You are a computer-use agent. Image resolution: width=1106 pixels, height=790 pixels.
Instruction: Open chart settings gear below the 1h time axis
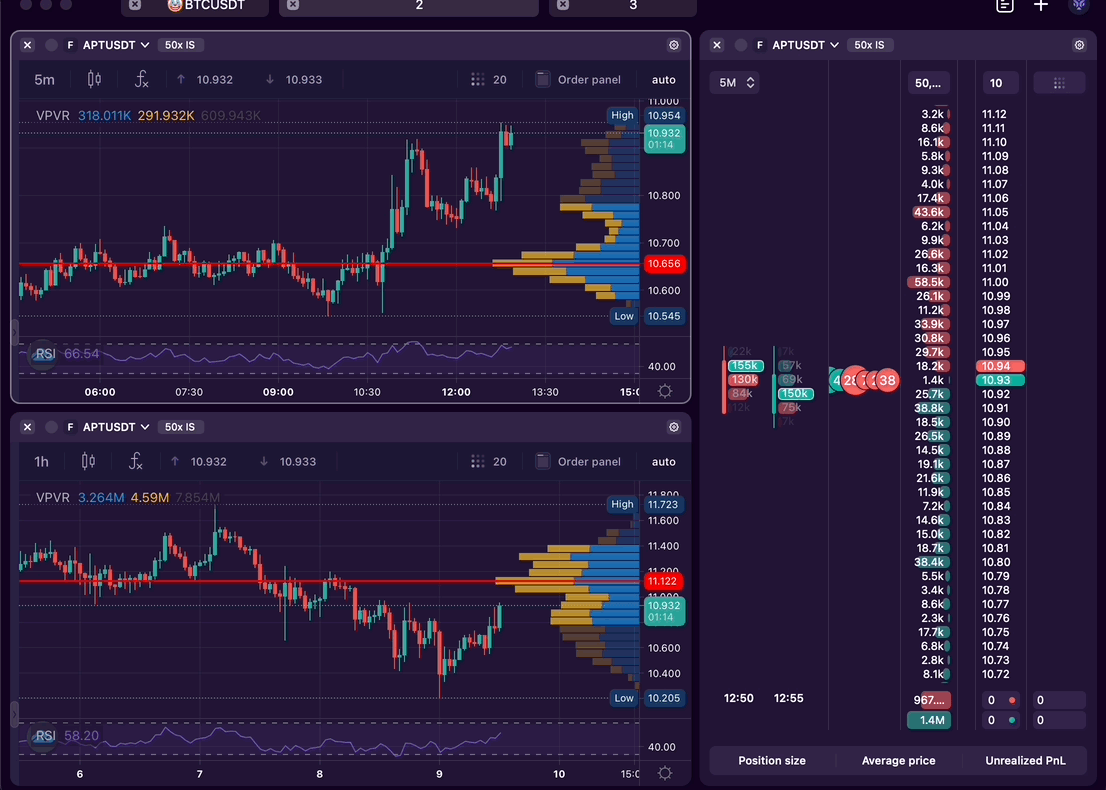665,773
